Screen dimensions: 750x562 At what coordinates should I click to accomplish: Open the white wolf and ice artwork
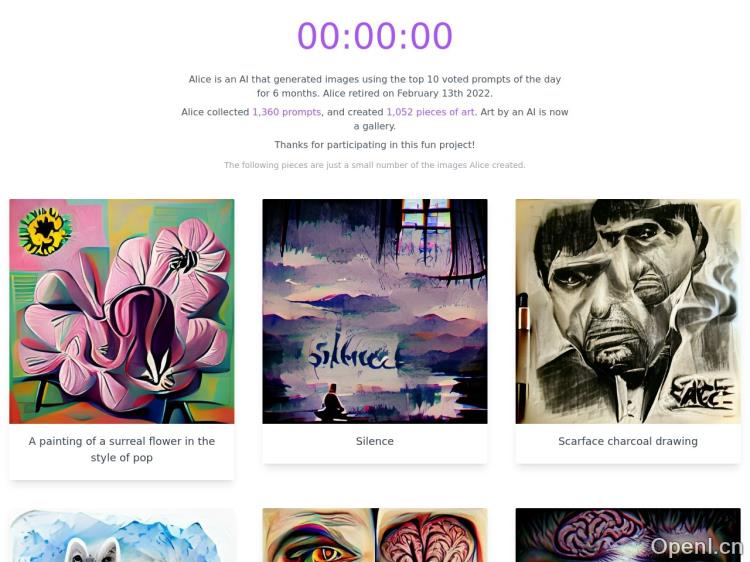pyautogui.click(x=121, y=535)
